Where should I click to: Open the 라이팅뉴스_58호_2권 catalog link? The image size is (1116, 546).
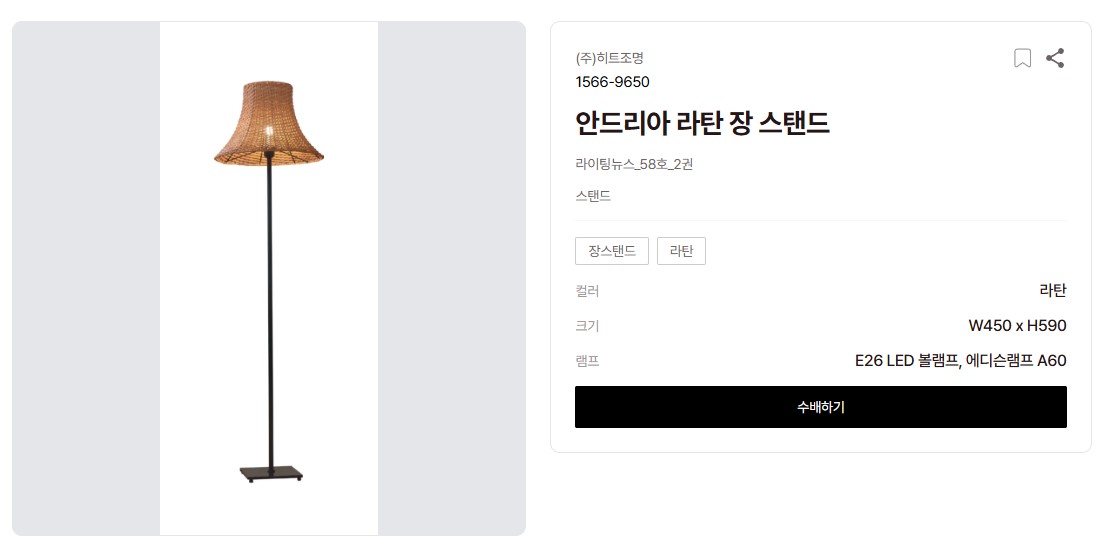(x=634, y=164)
